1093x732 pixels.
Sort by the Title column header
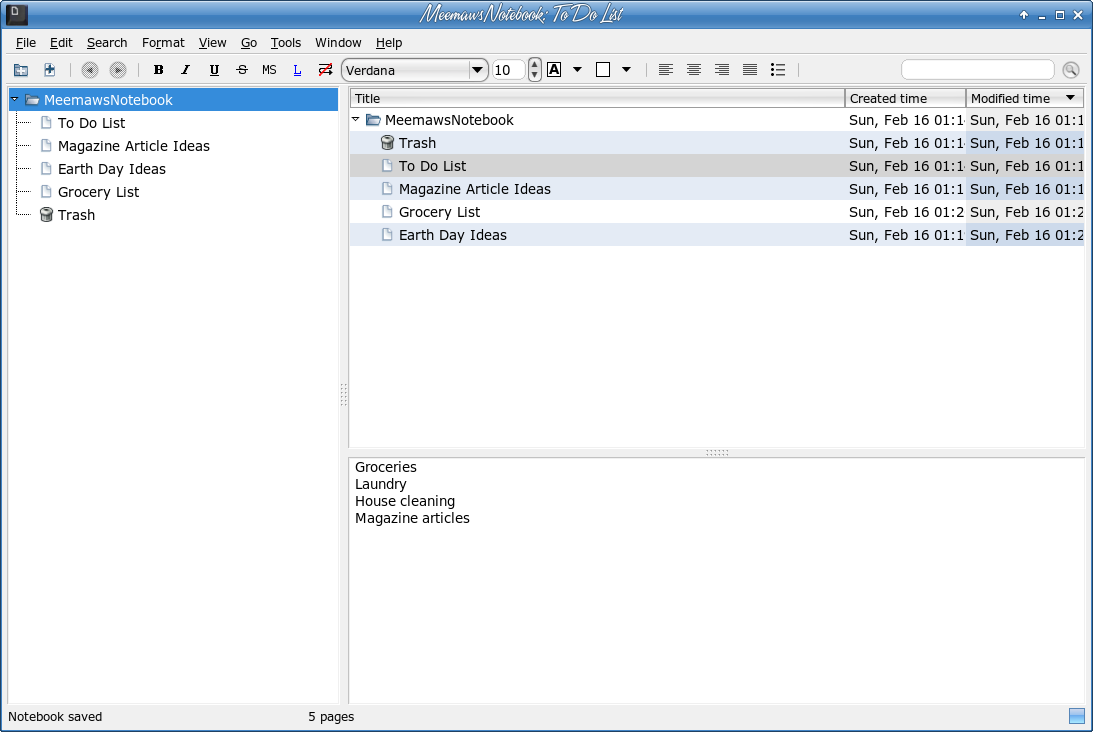click(597, 98)
